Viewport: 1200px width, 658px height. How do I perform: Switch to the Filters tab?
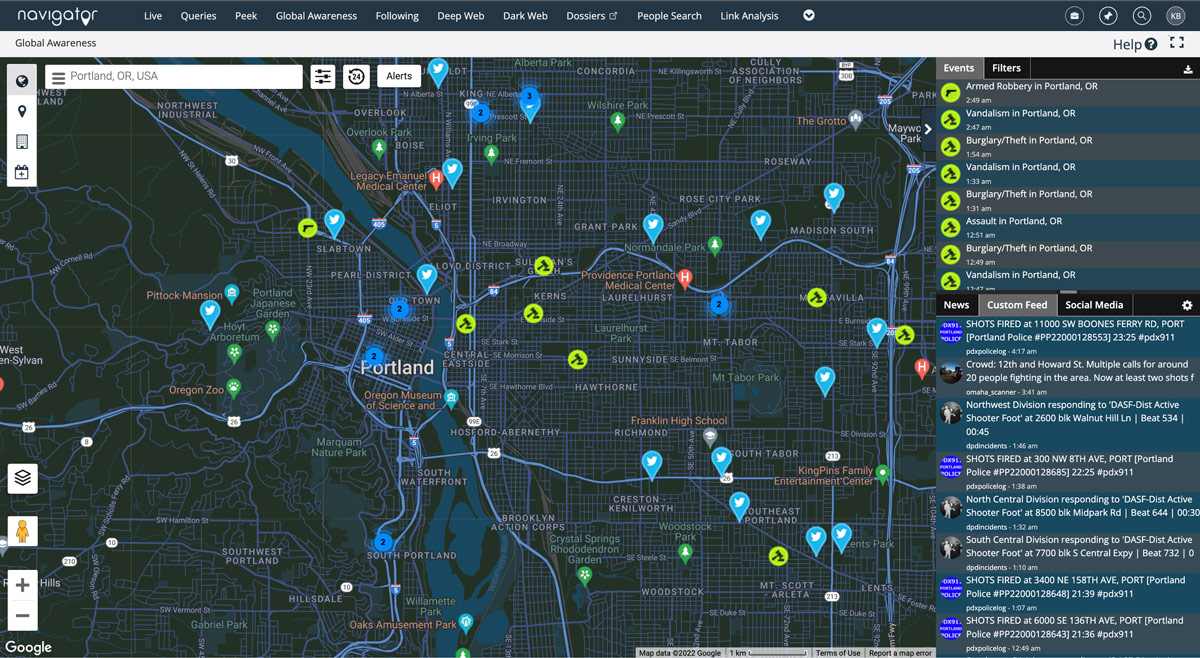click(1006, 68)
